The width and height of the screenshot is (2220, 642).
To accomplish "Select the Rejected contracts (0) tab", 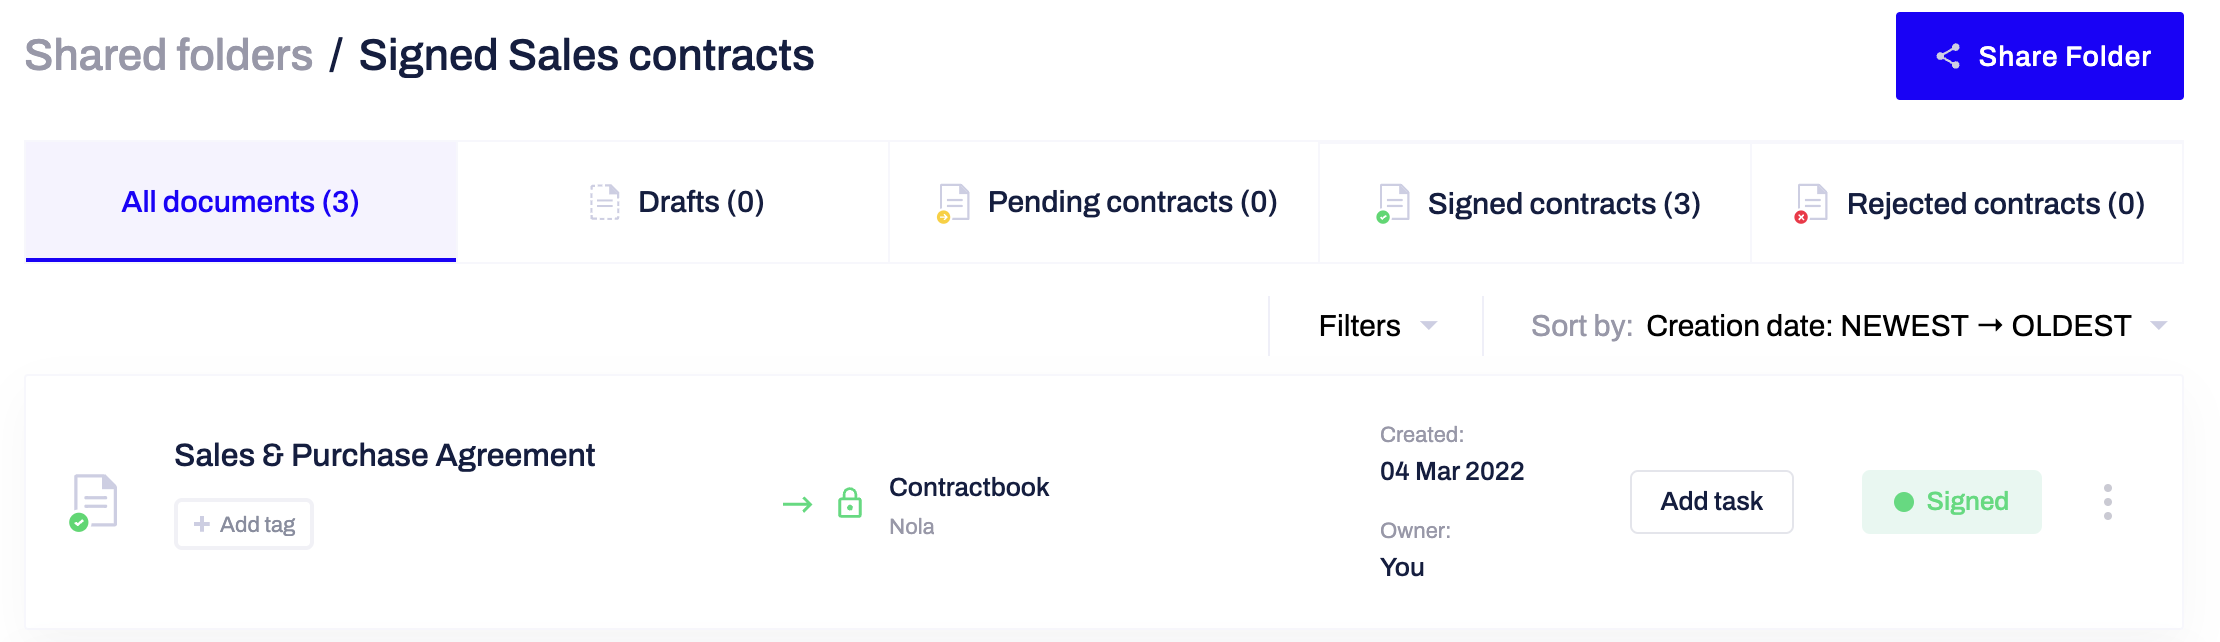I will coord(1967,203).
